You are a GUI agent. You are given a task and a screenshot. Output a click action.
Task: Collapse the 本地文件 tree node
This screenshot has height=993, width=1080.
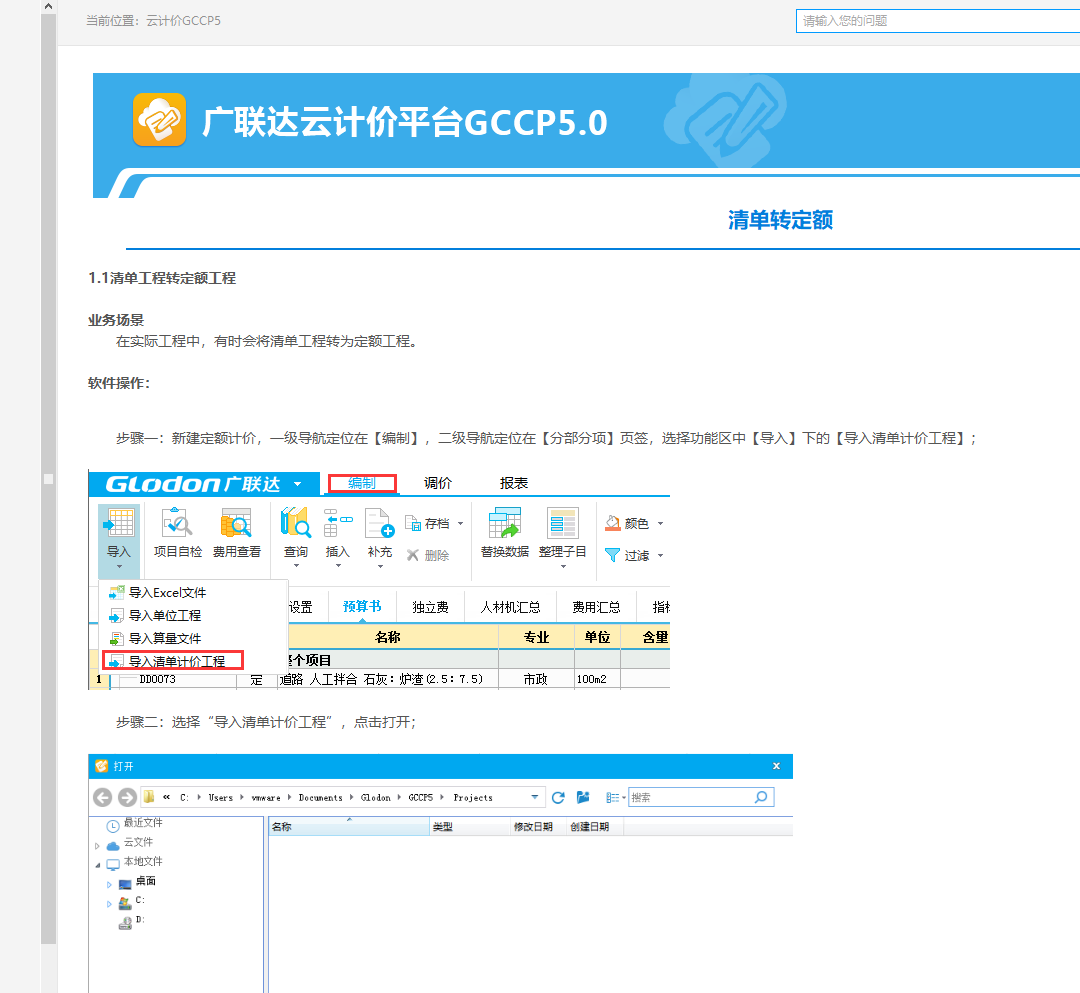pos(97,866)
